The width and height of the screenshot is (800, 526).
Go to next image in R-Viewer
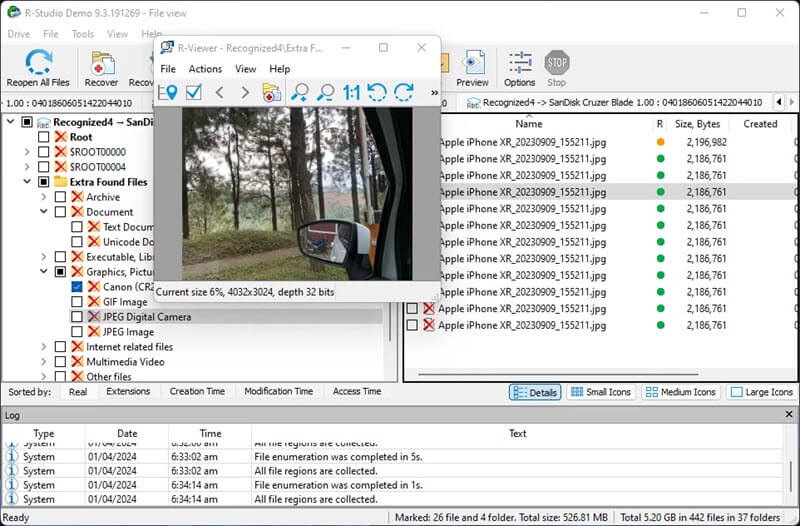click(x=245, y=92)
